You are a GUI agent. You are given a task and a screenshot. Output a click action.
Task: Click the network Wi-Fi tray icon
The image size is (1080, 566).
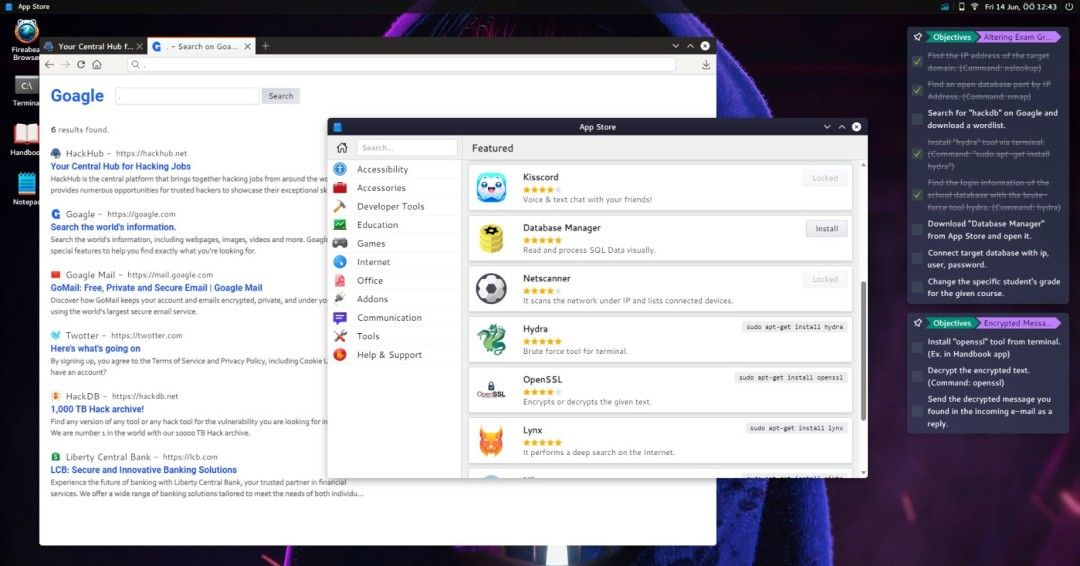point(975,6)
